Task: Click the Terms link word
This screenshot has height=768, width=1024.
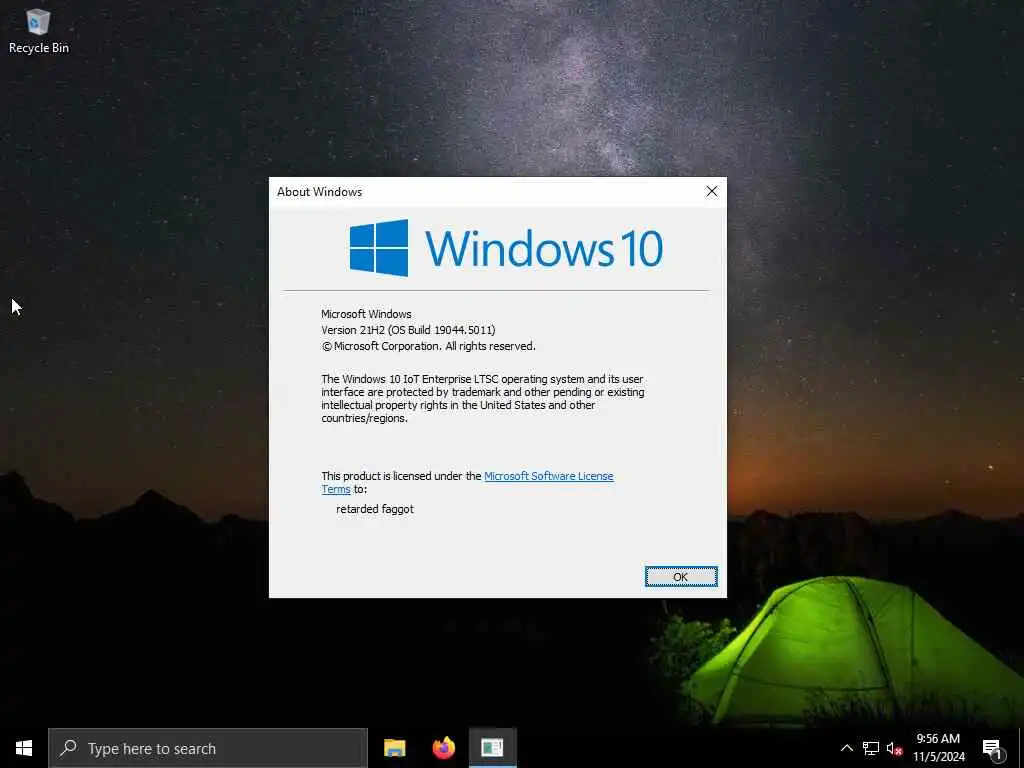Action: coord(336,489)
